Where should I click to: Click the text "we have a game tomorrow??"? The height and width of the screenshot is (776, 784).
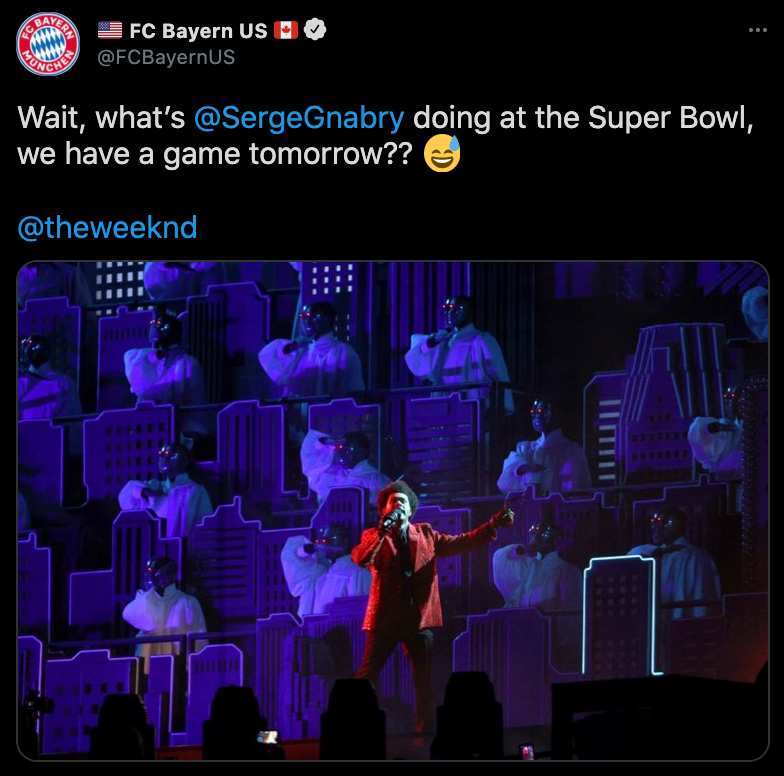(215, 154)
